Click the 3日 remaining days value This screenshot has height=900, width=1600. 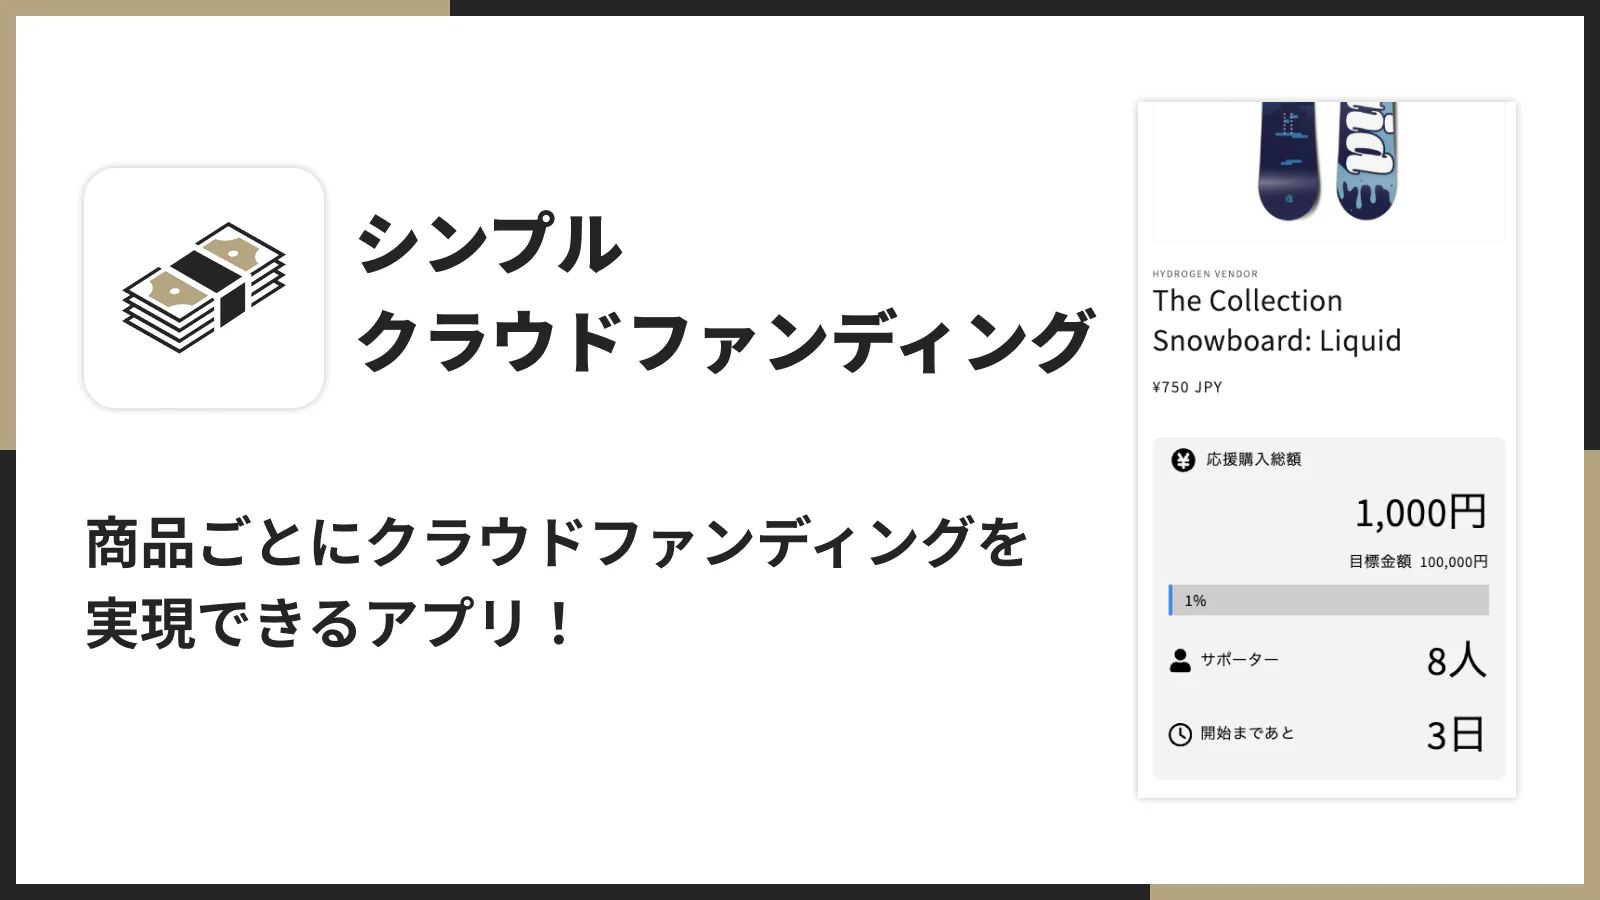(x=1455, y=735)
